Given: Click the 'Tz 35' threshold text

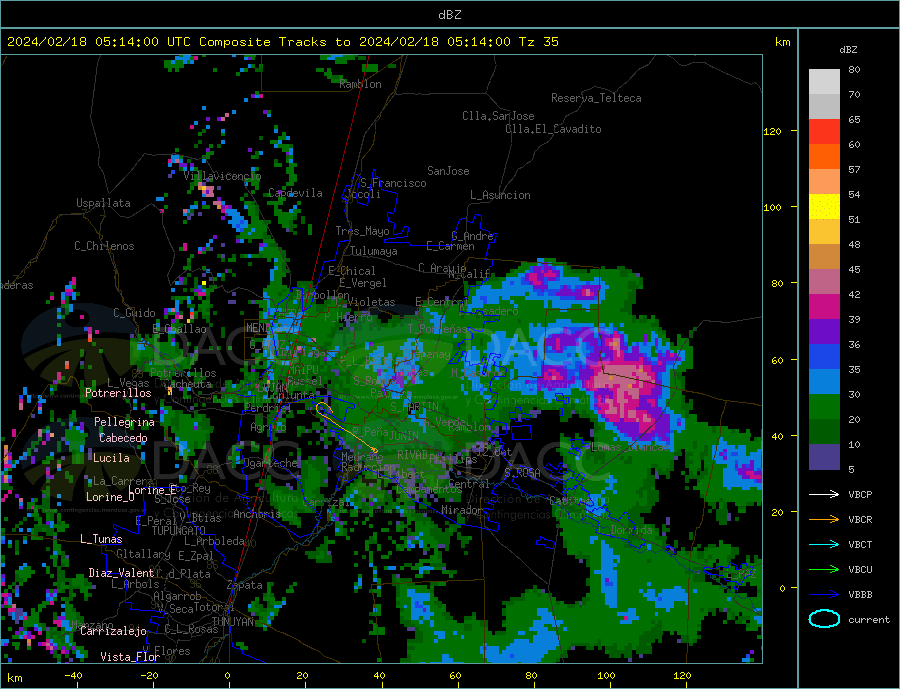Looking at the screenshot, I should point(538,42).
